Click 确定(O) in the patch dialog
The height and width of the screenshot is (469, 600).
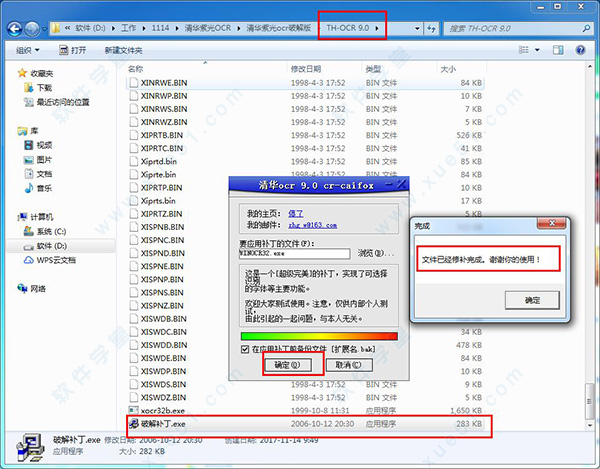coord(287,365)
